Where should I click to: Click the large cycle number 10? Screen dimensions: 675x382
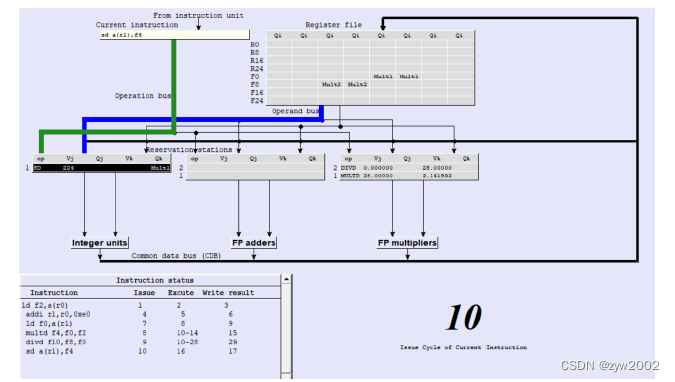(x=464, y=318)
